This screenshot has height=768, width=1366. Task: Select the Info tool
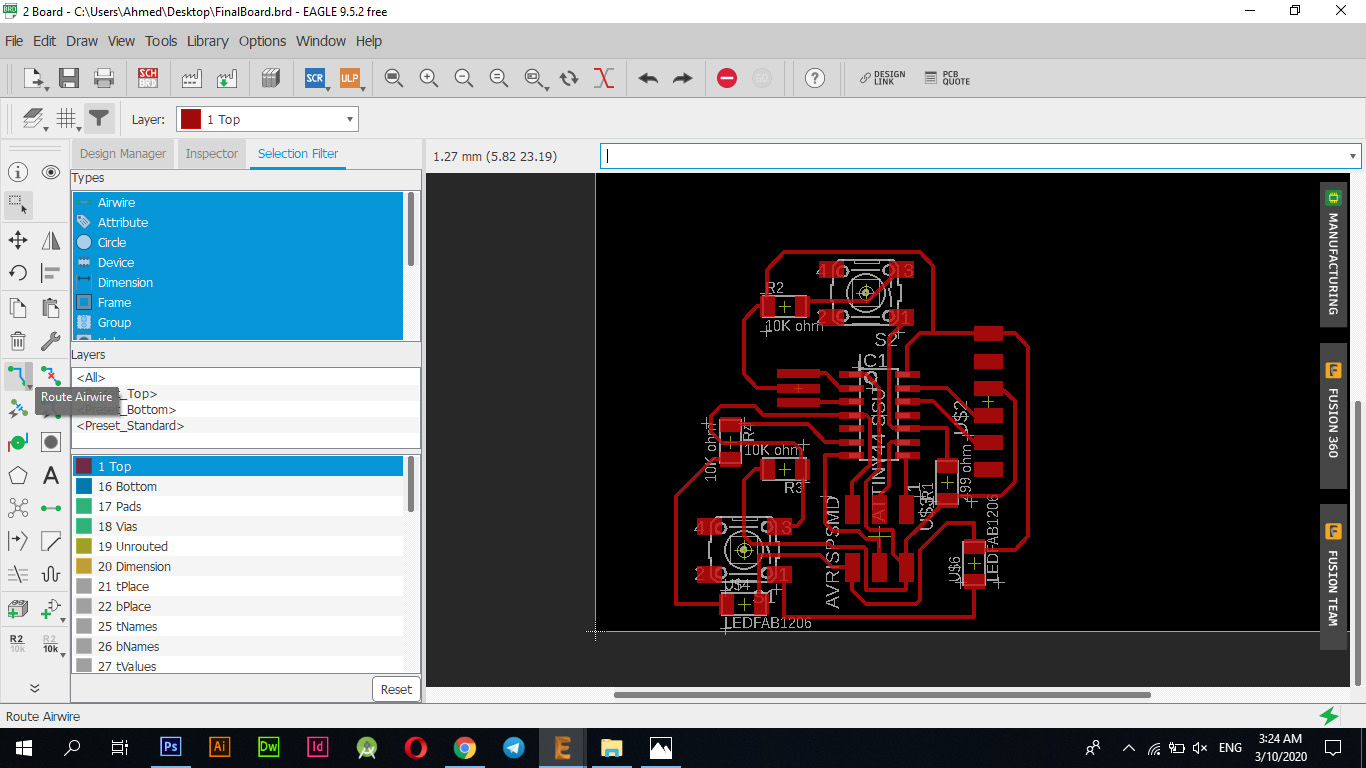coord(18,172)
